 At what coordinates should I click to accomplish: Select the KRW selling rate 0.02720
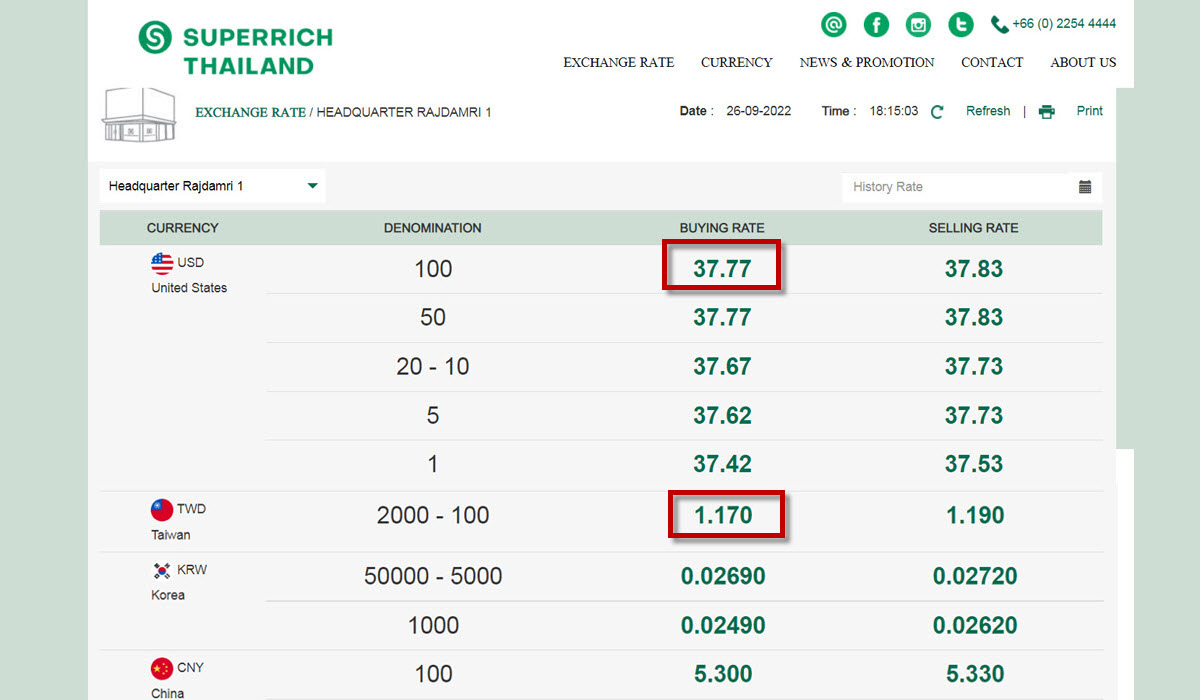pyautogui.click(x=975, y=577)
